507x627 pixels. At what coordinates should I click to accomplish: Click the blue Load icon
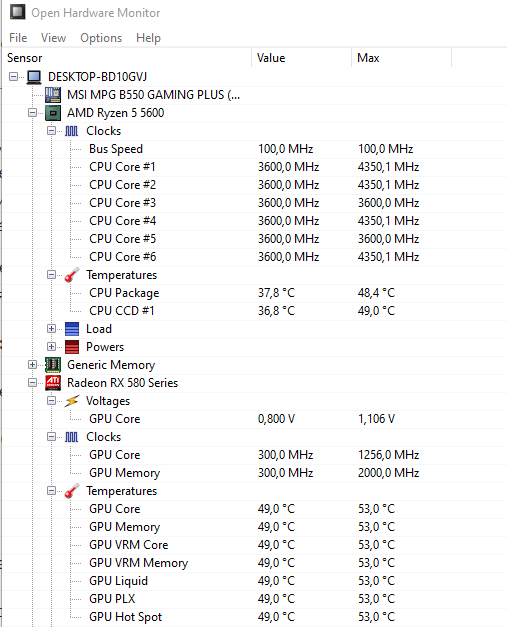click(72, 329)
